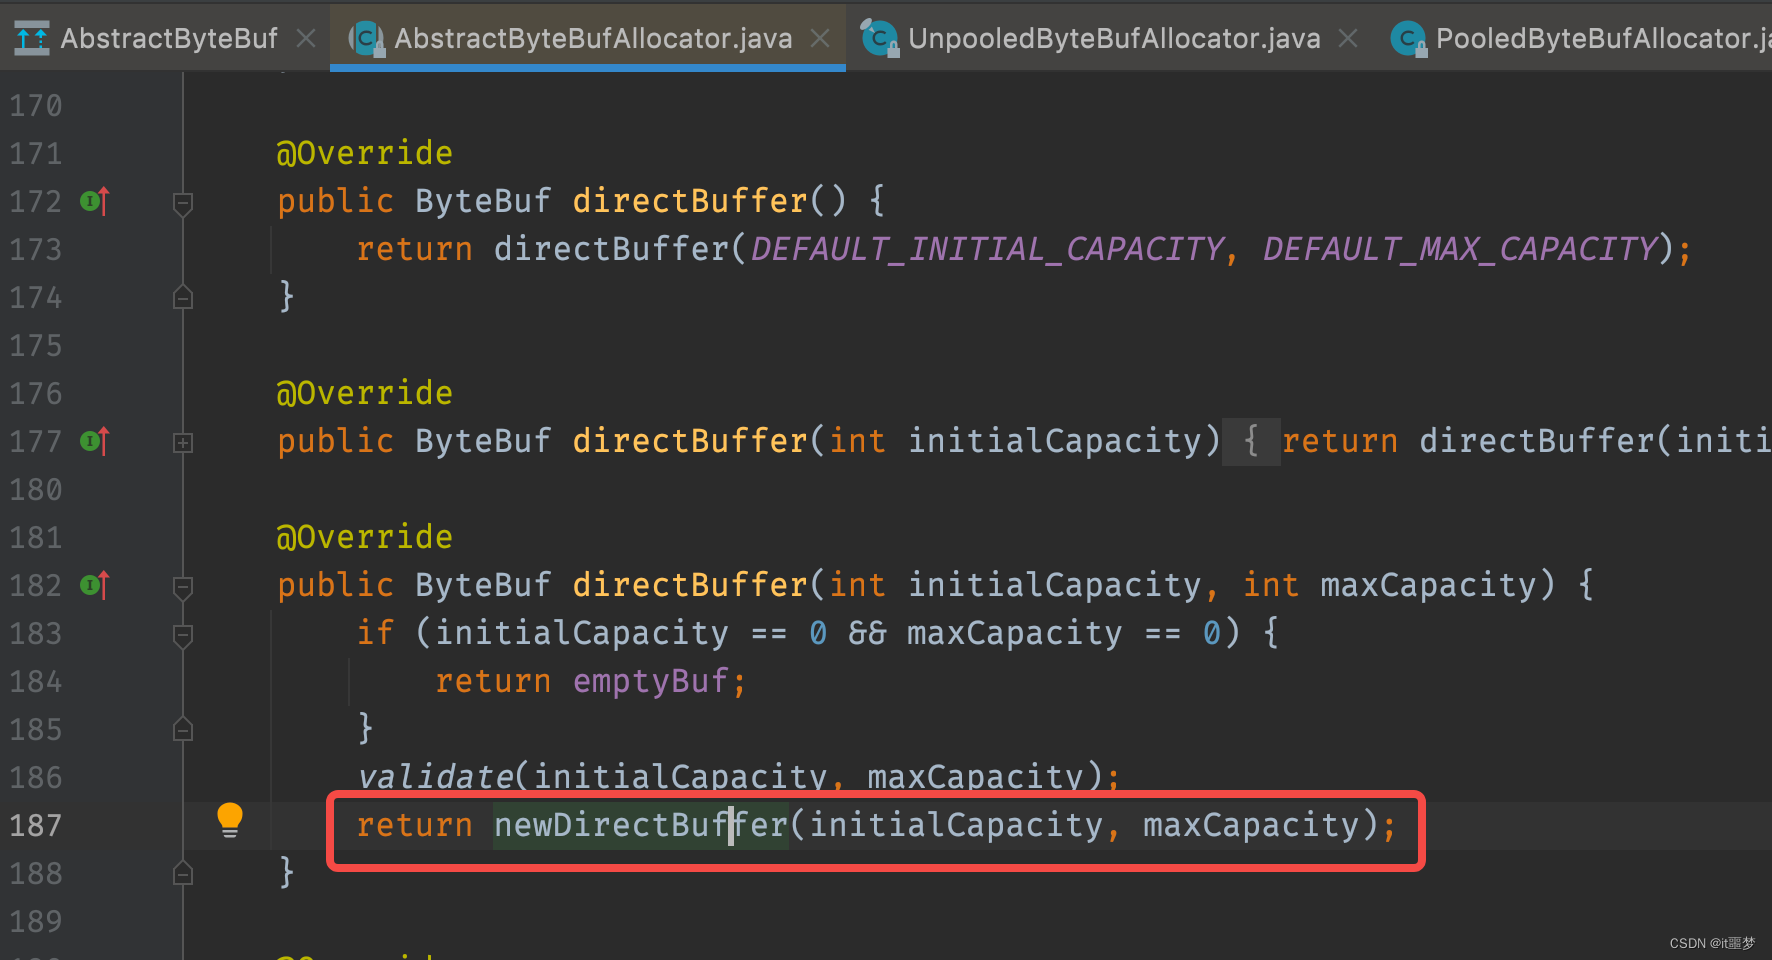Click the 'if' keyword on line 183

[x=376, y=633]
